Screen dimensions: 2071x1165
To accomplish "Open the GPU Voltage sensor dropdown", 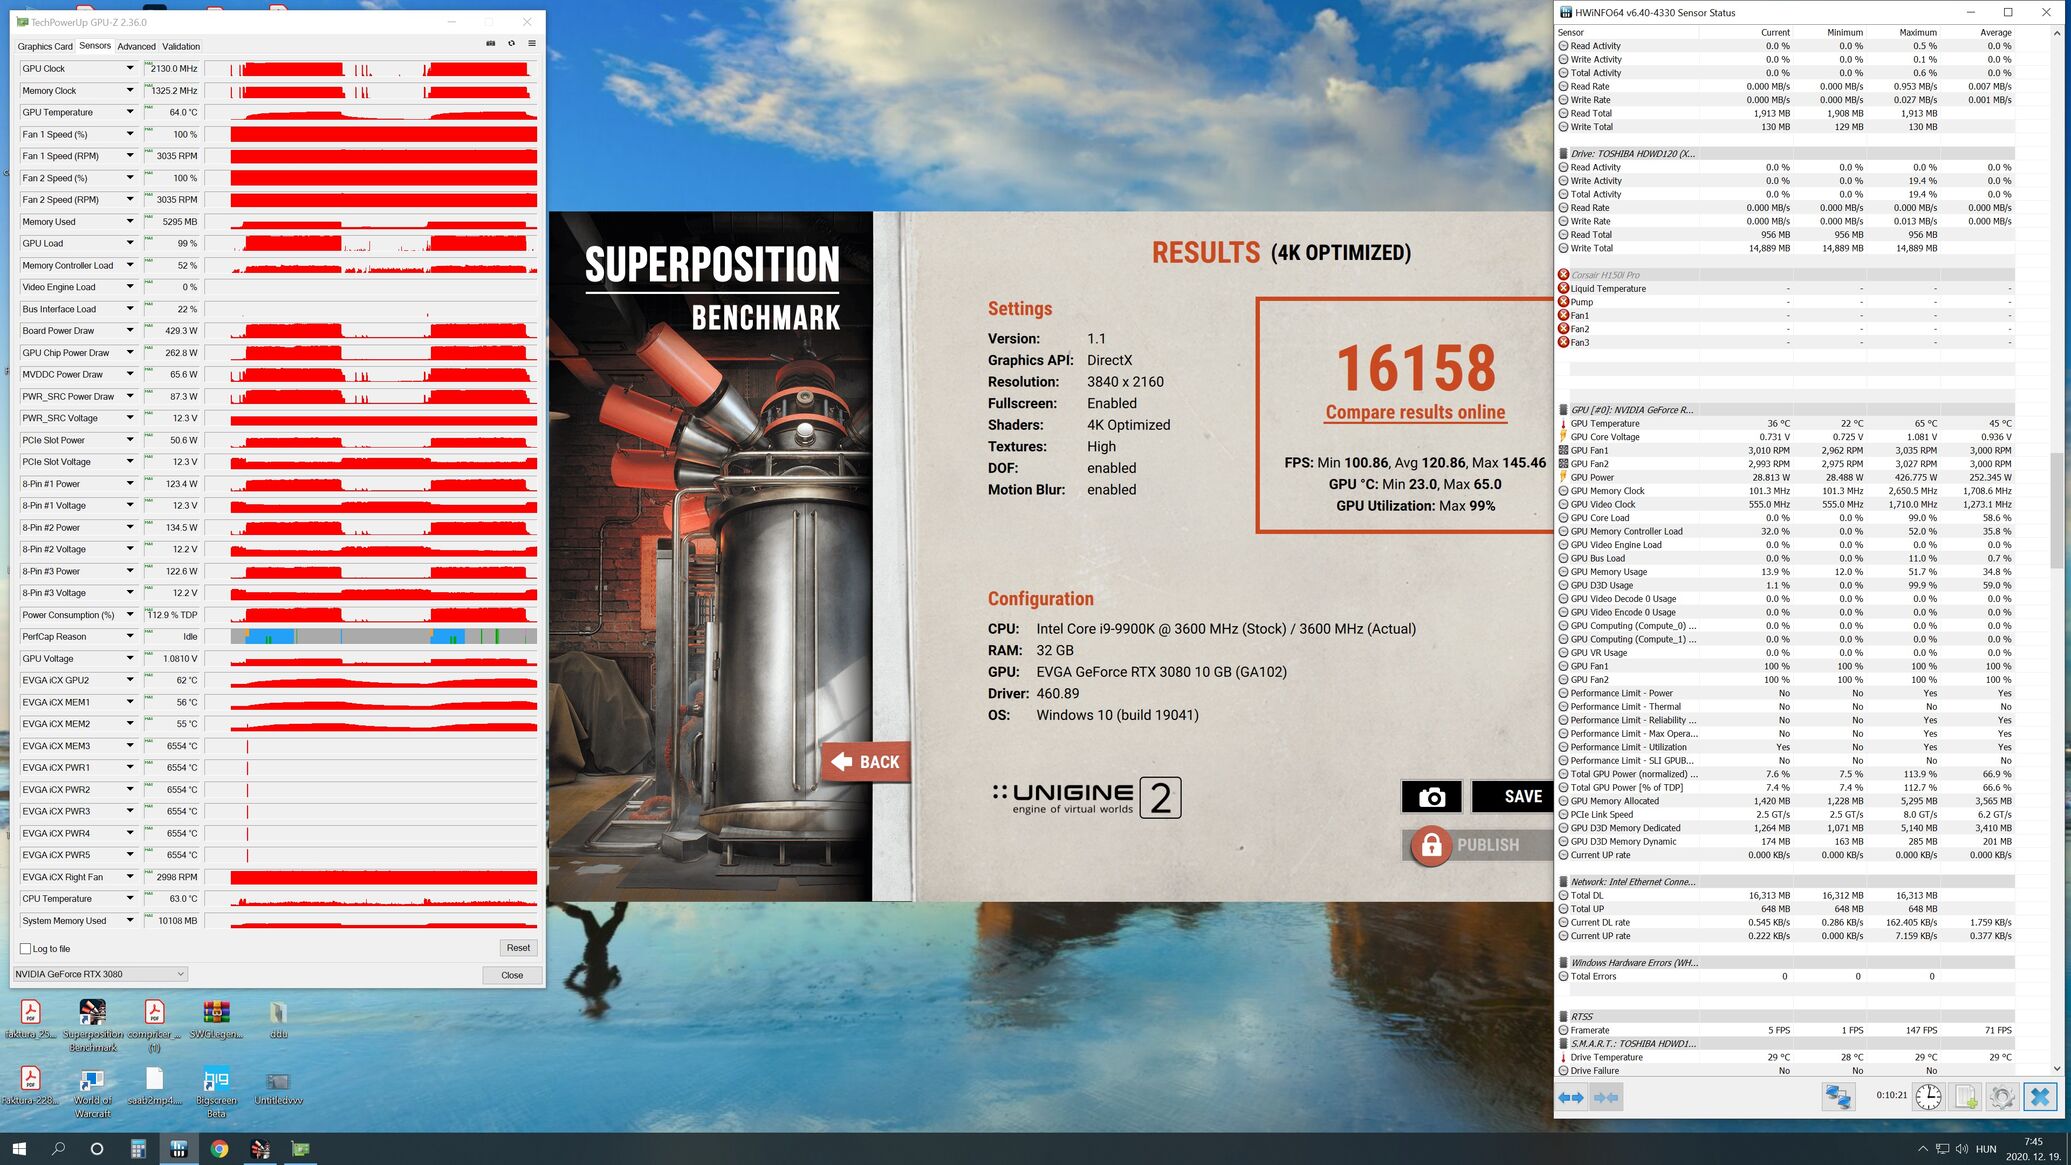I will coord(129,658).
